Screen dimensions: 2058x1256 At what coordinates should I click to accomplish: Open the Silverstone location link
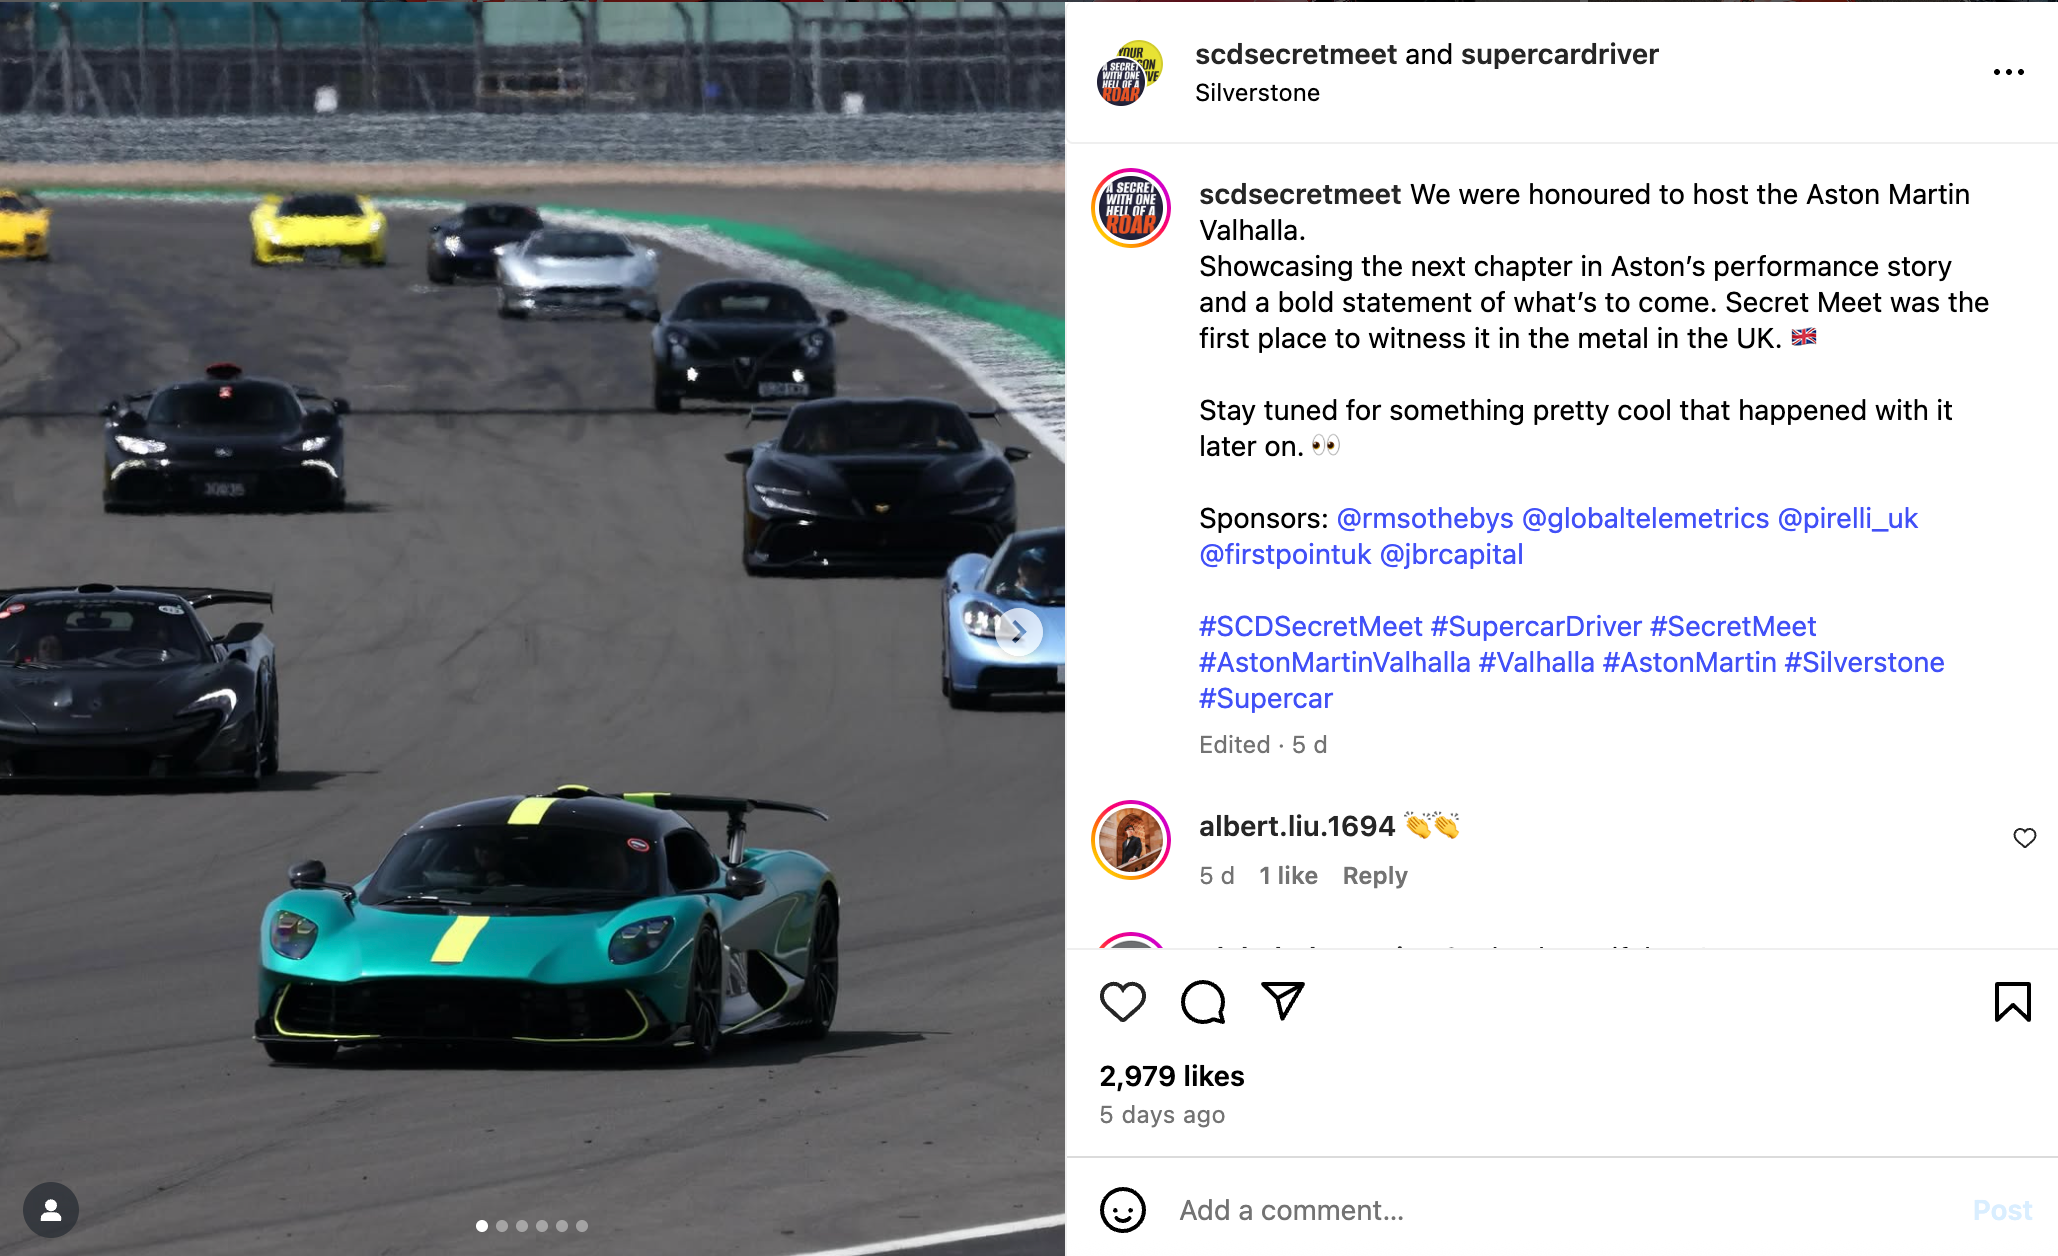coord(1257,93)
